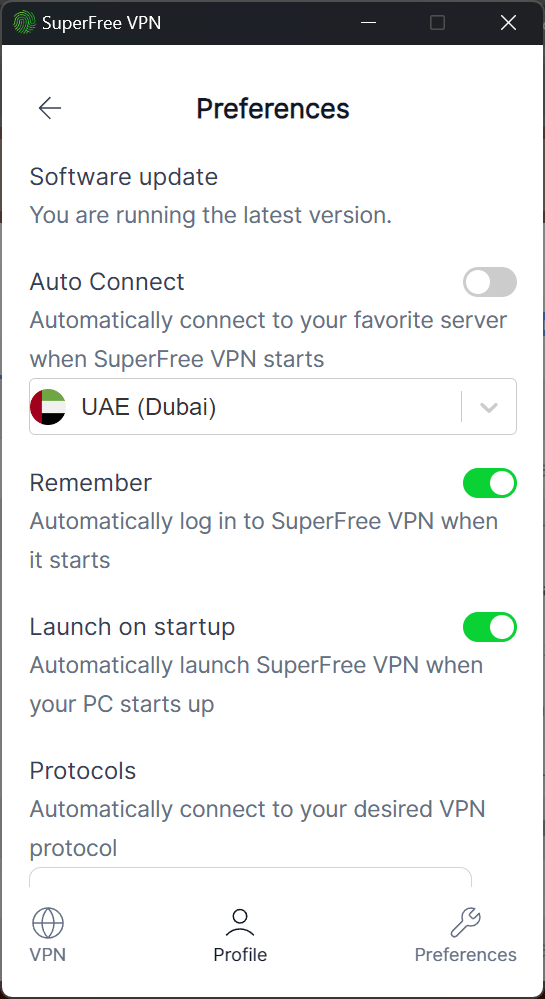545x999 pixels.
Task: Click the UAE flag icon
Action: 48,406
